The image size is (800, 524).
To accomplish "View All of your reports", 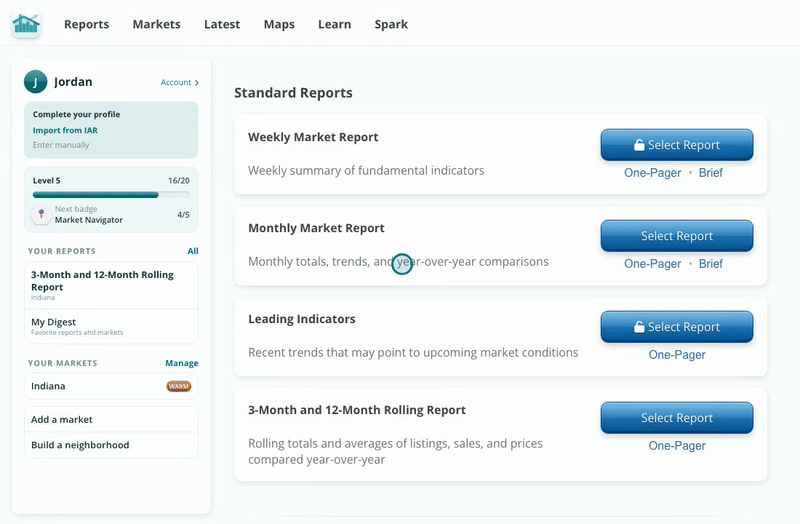I will click(x=193, y=251).
